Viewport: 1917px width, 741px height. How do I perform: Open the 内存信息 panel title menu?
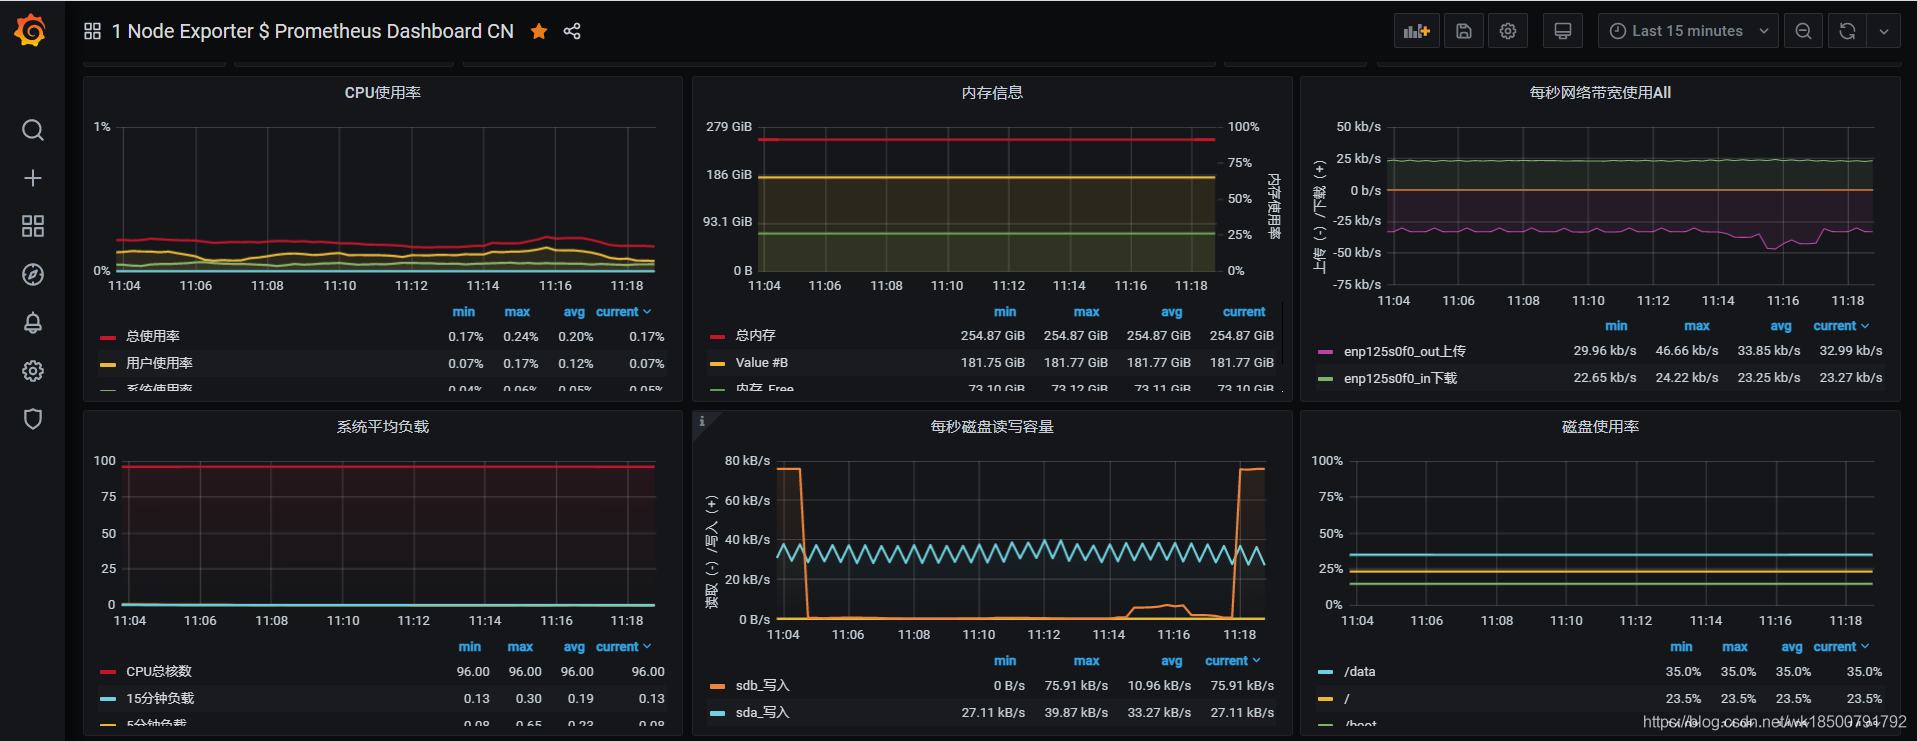(992, 93)
